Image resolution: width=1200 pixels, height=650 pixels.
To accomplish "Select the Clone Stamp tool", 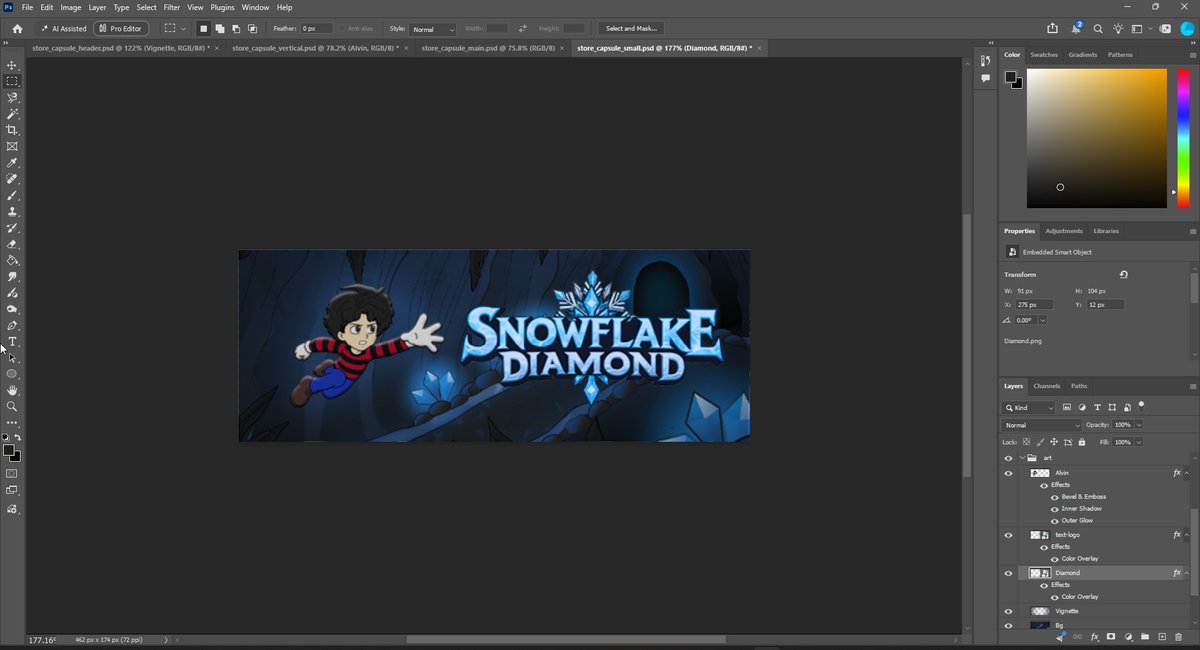I will pos(12,212).
